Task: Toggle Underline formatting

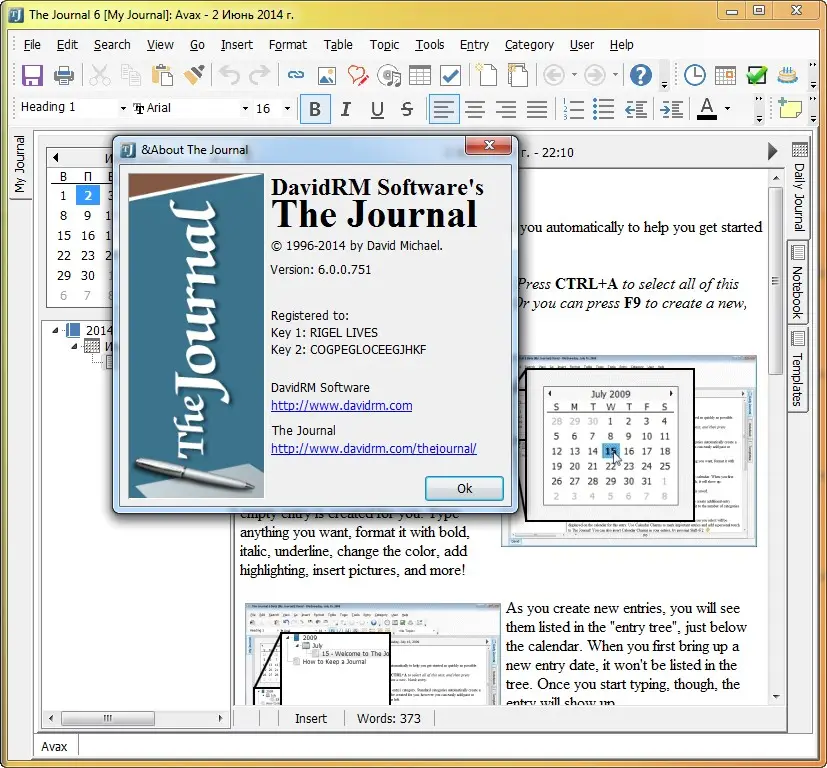Action: [377, 109]
